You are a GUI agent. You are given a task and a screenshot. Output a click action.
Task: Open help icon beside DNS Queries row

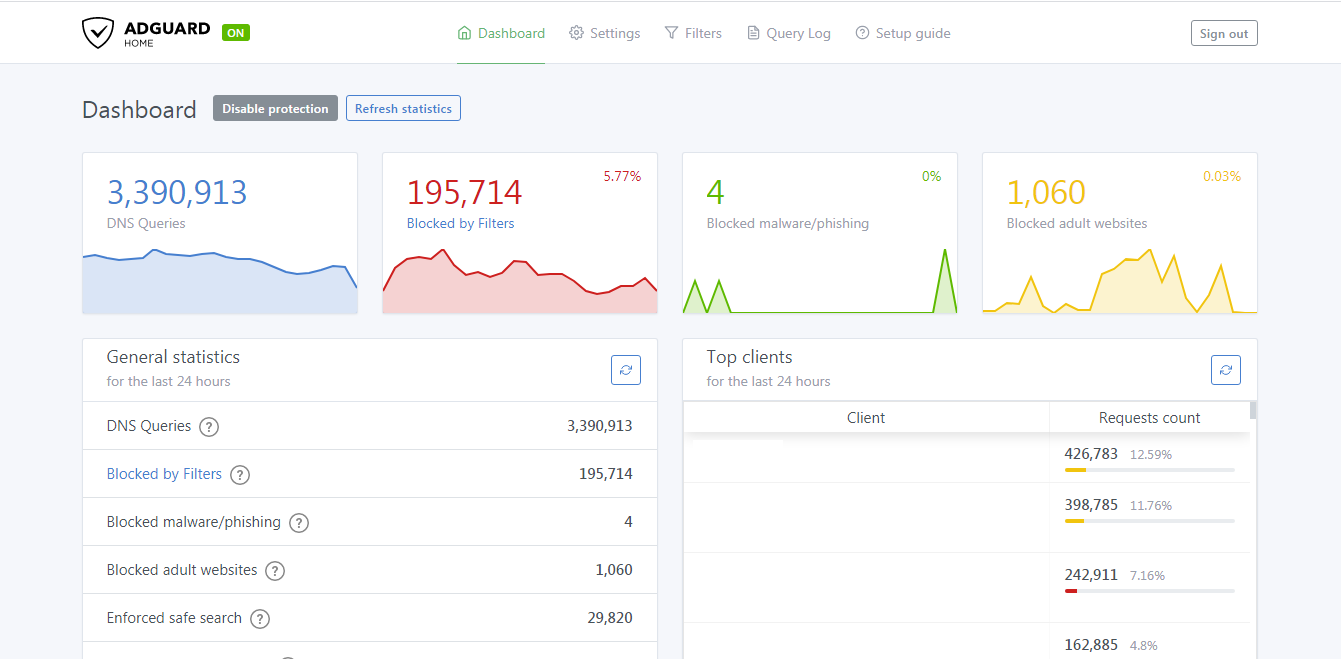[208, 427]
